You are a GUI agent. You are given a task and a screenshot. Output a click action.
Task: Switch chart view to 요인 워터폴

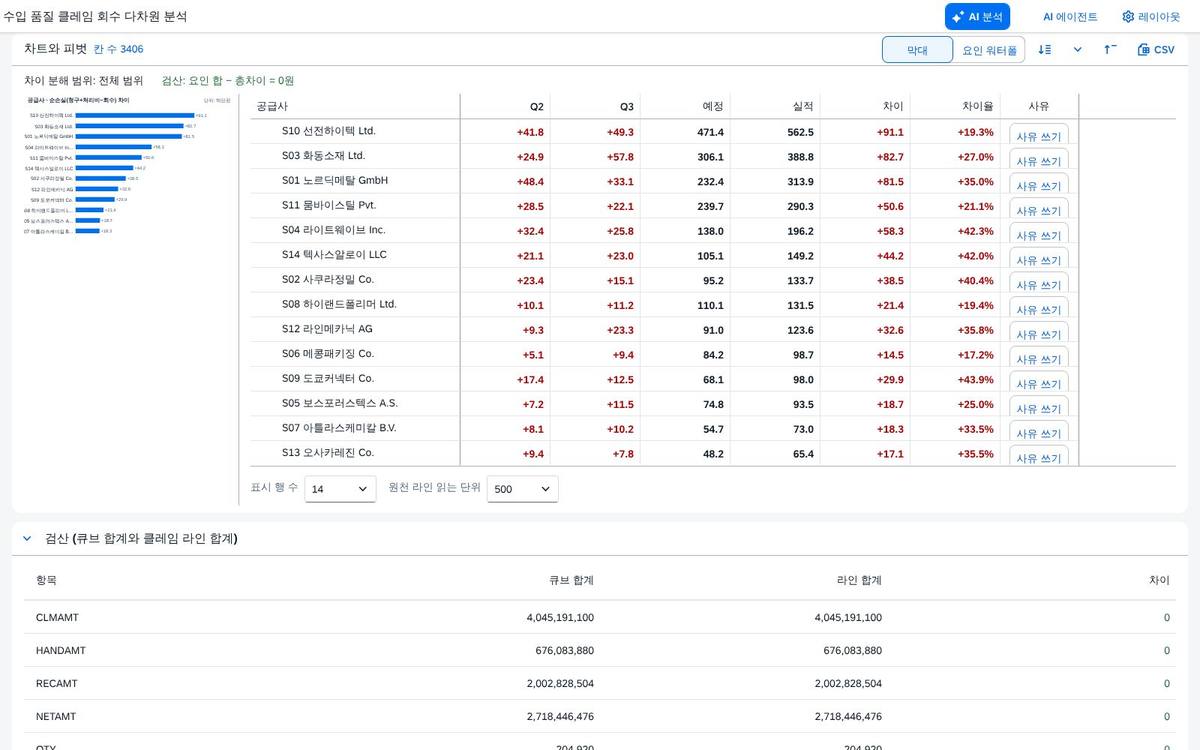pyautogui.click(x=989, y=49)
